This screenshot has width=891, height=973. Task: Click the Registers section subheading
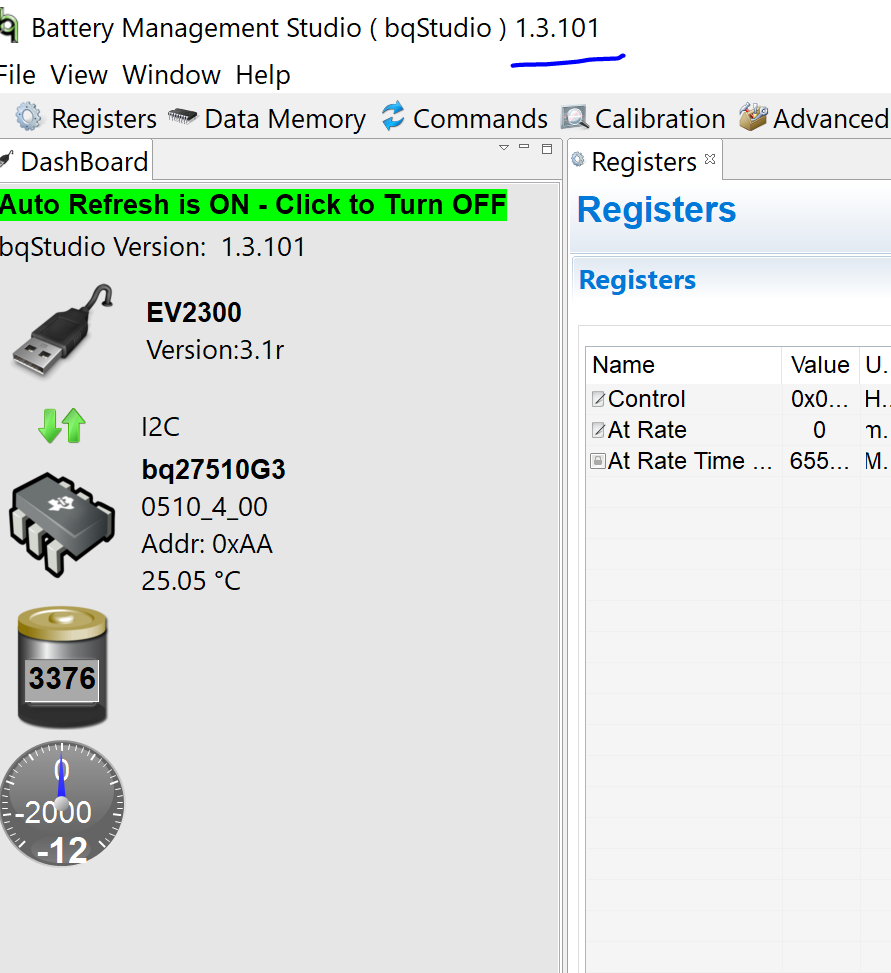(637, 280)
